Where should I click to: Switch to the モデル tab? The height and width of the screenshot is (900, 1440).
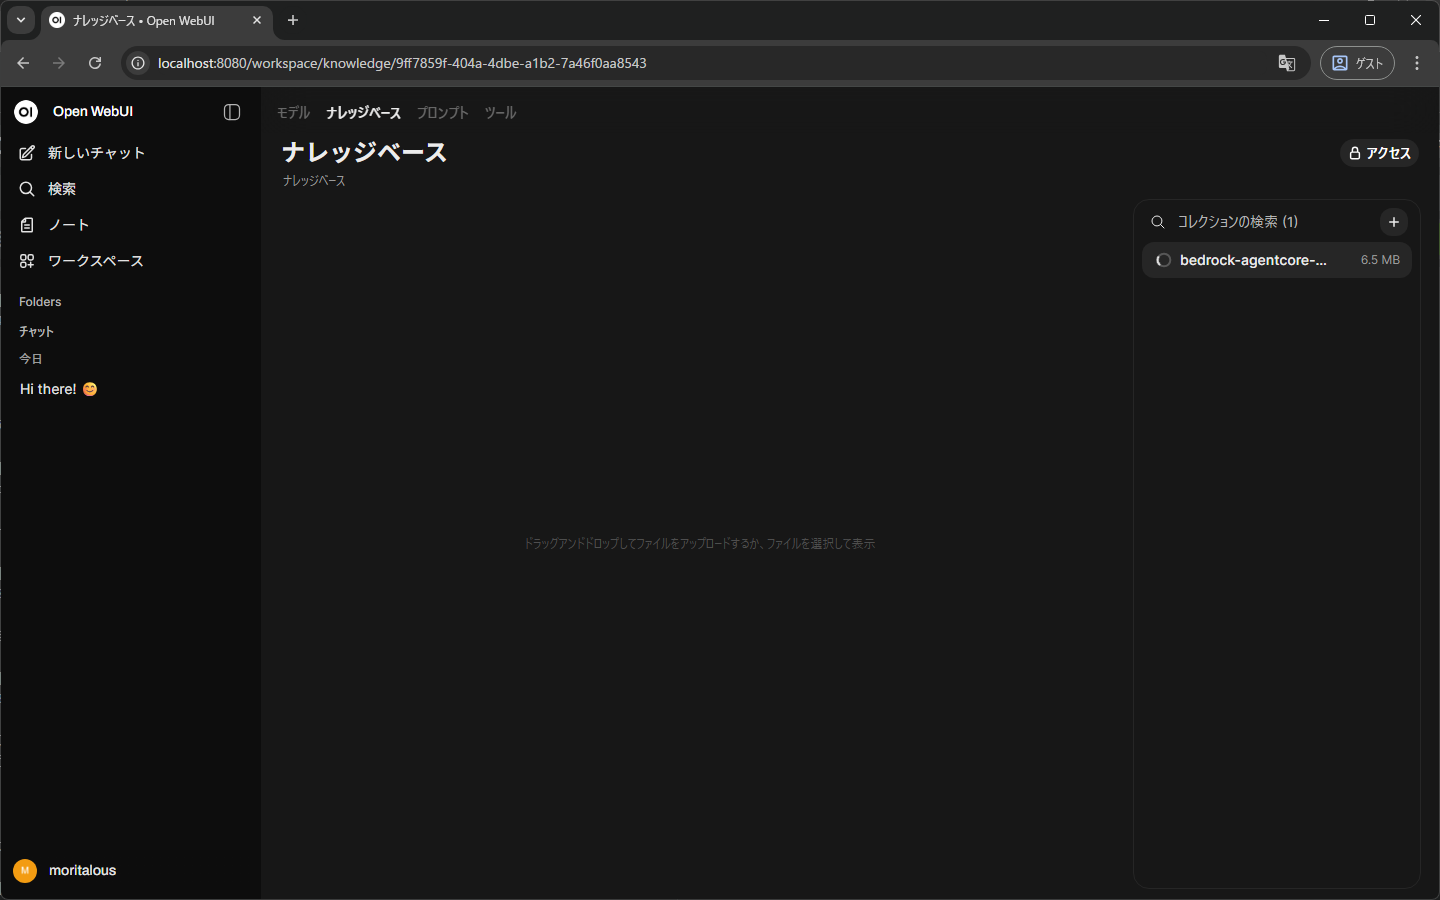tap(293, 112)
